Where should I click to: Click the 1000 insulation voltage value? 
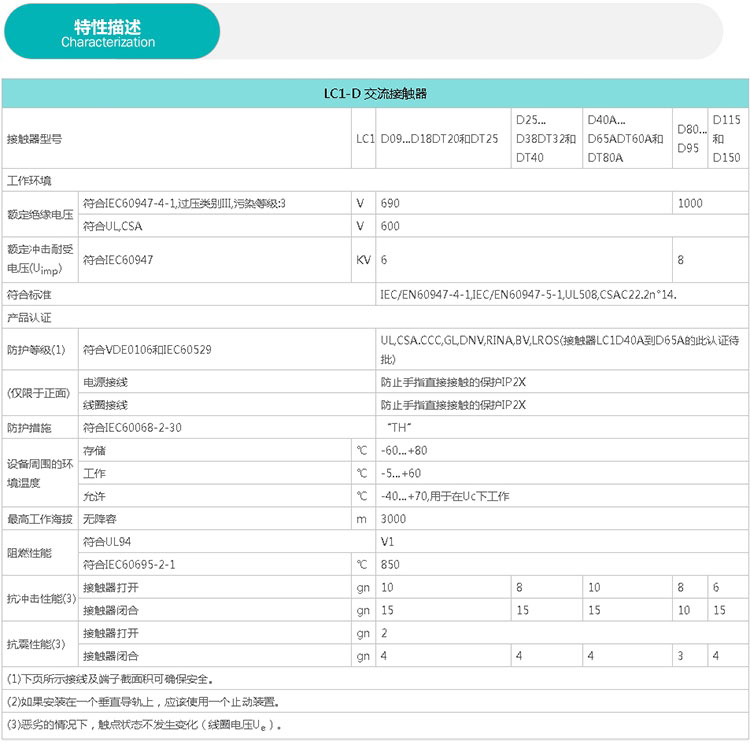pos(690,203)
